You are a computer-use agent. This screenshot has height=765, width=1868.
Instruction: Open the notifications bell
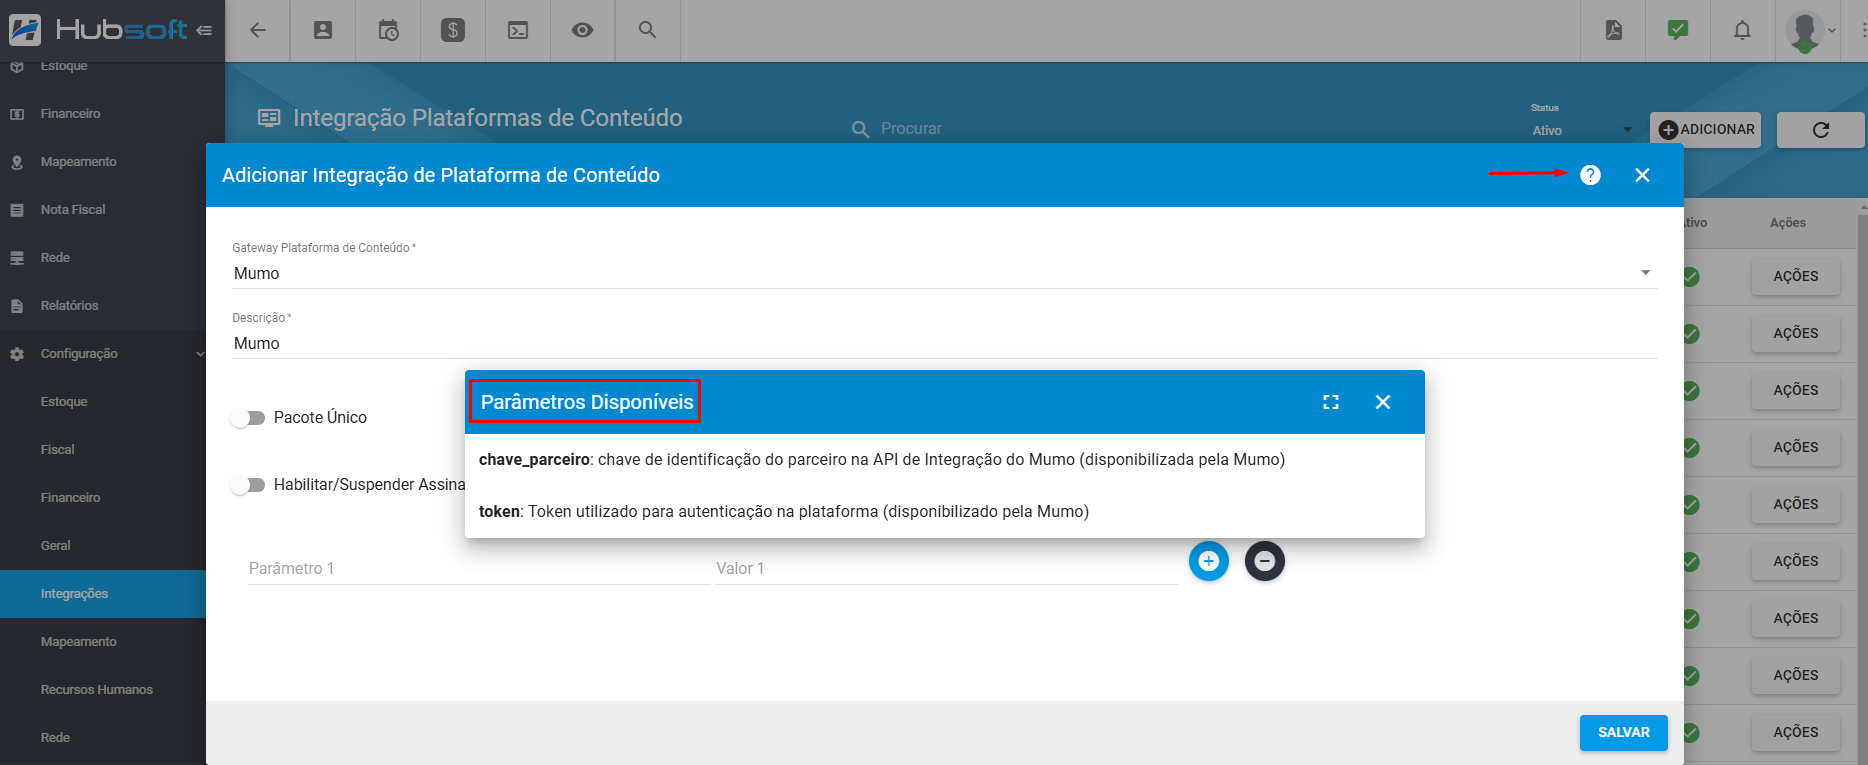(x=1742, y=30)
